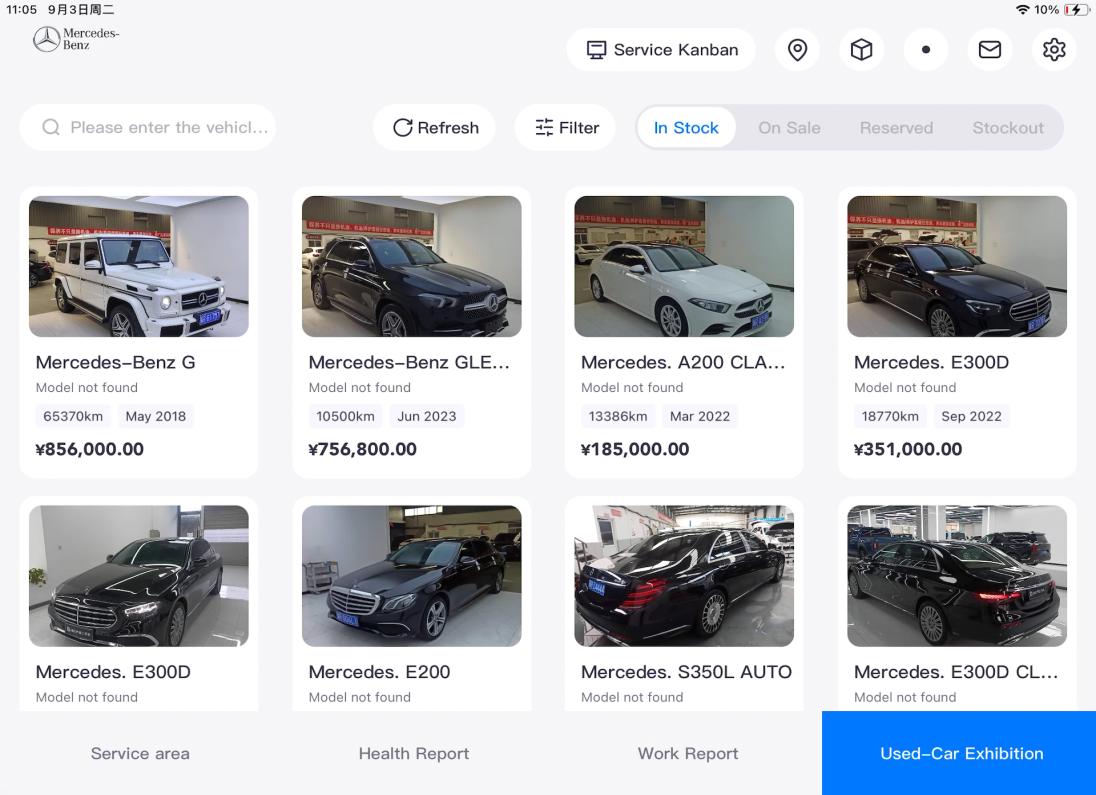Image resolution: width=1096 pixels, height=795 pixels.
Task: Click the Mercedes. E200 title
Action: [380, 672]
